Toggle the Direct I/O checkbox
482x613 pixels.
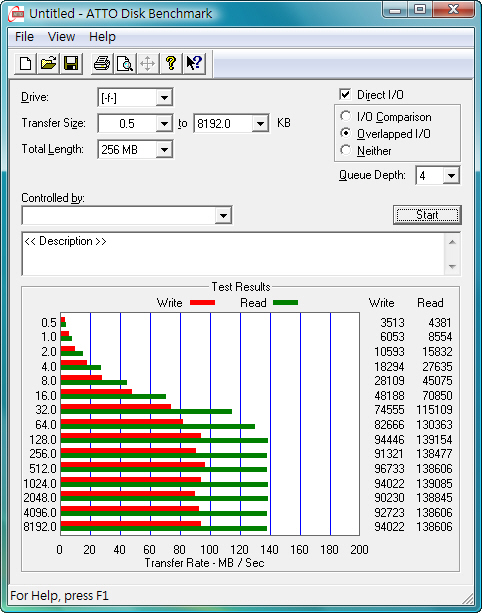pyautogui.click(x=345, y=94)
